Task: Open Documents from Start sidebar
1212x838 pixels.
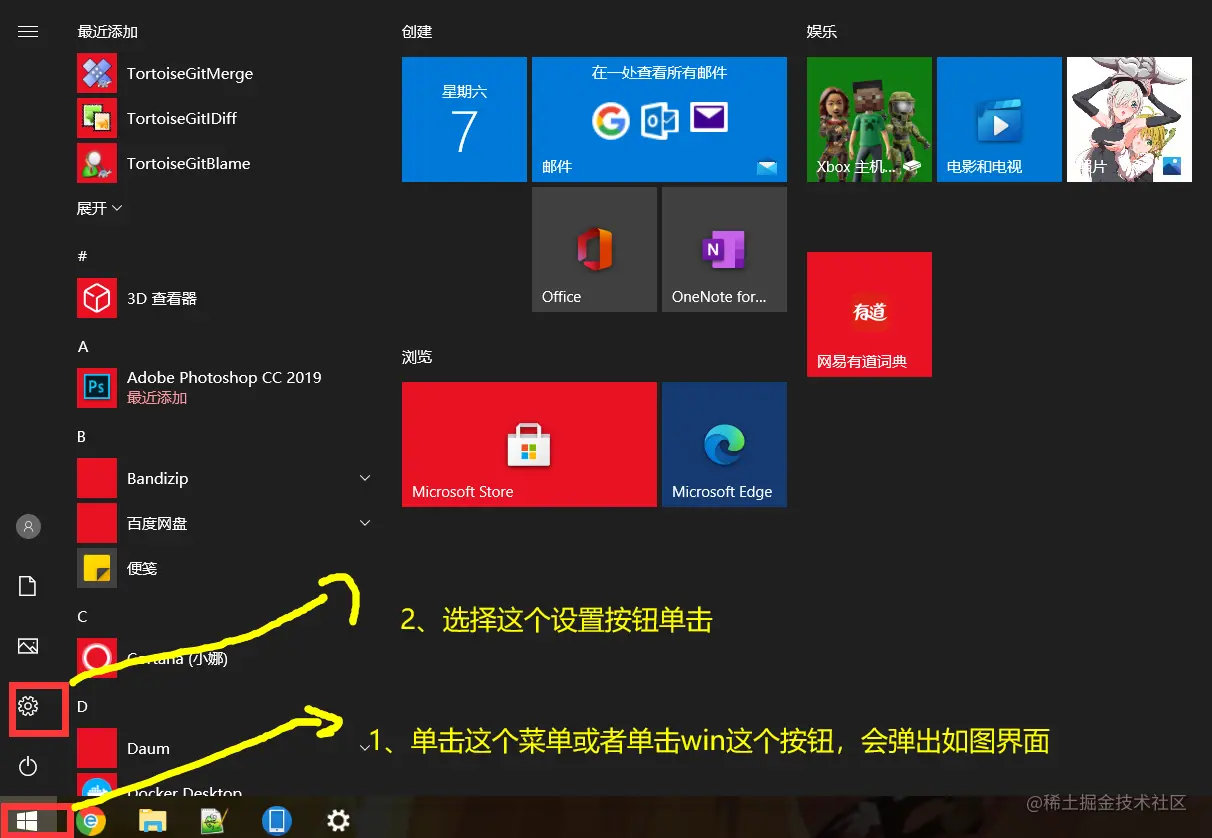Action: (x=28, y=586)
